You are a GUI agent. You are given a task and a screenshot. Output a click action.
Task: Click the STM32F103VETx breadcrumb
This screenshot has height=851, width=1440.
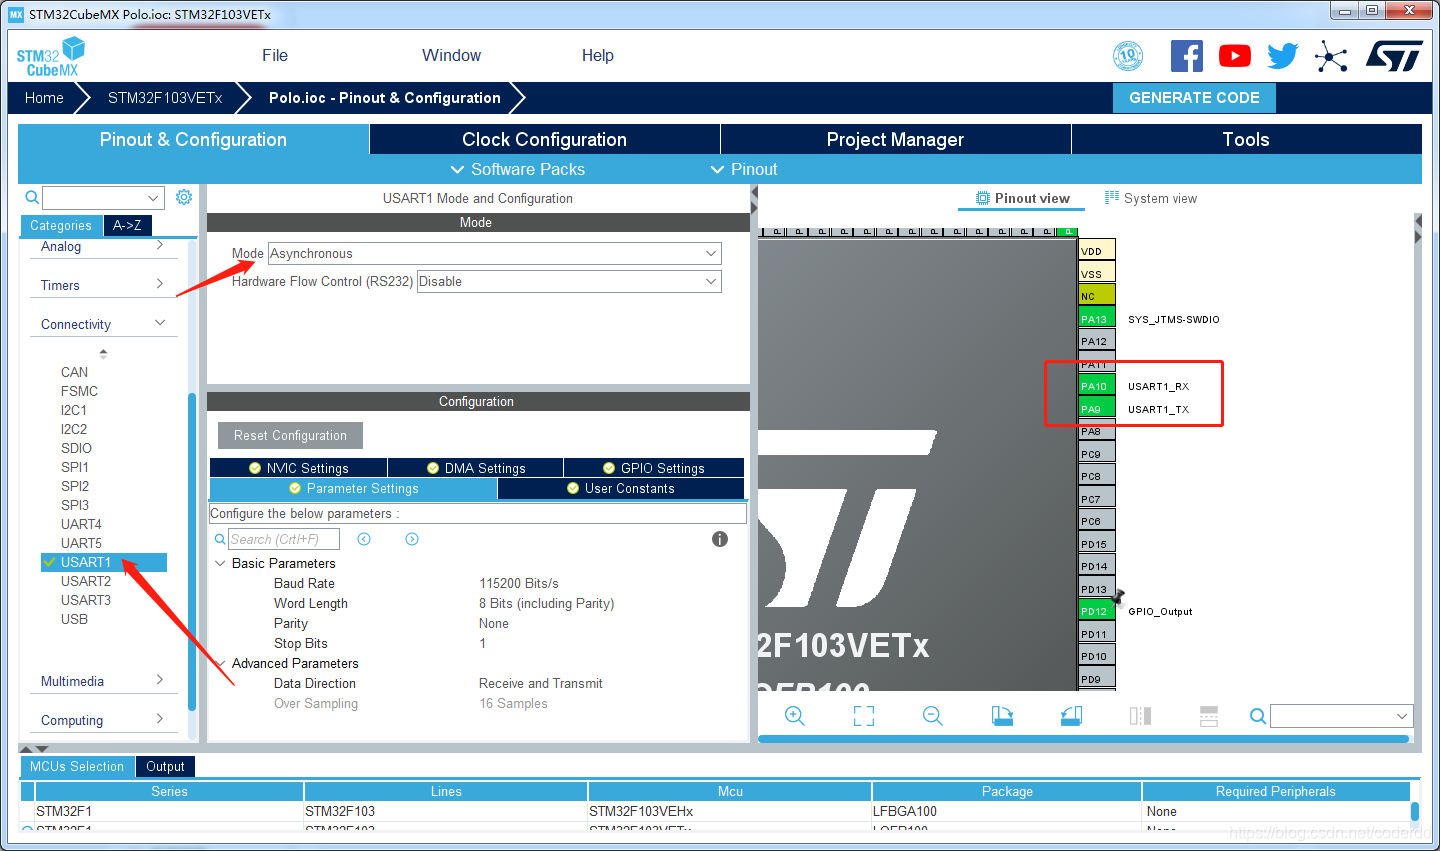coord(165,98)
